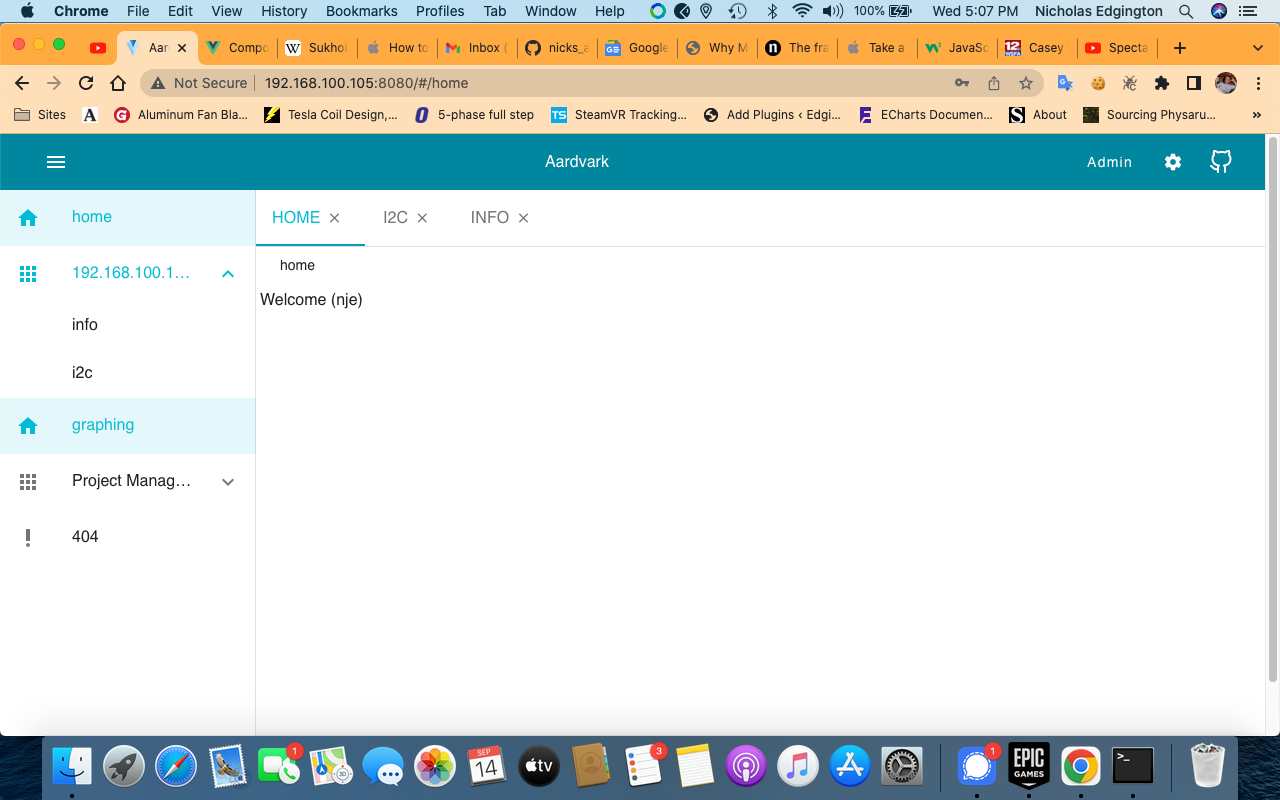Reload the page with the browser refresh icon
This screenshot has width=1280, height=800.
86,83
